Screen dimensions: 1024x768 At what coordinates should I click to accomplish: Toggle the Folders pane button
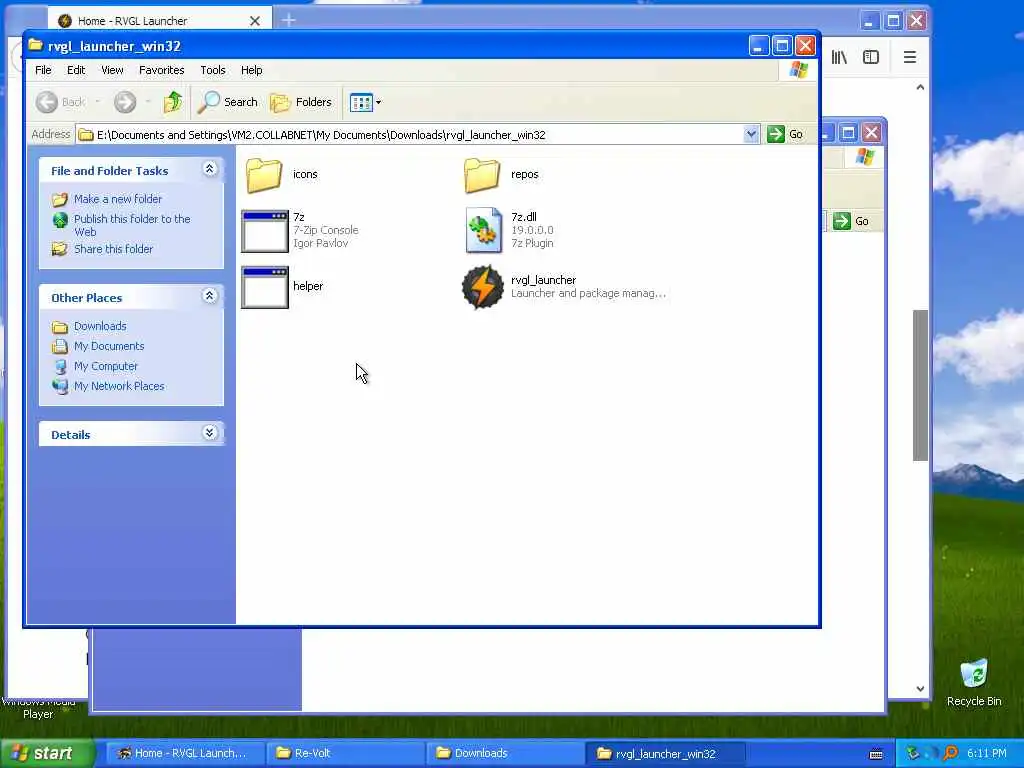click(x=301, y=102)
